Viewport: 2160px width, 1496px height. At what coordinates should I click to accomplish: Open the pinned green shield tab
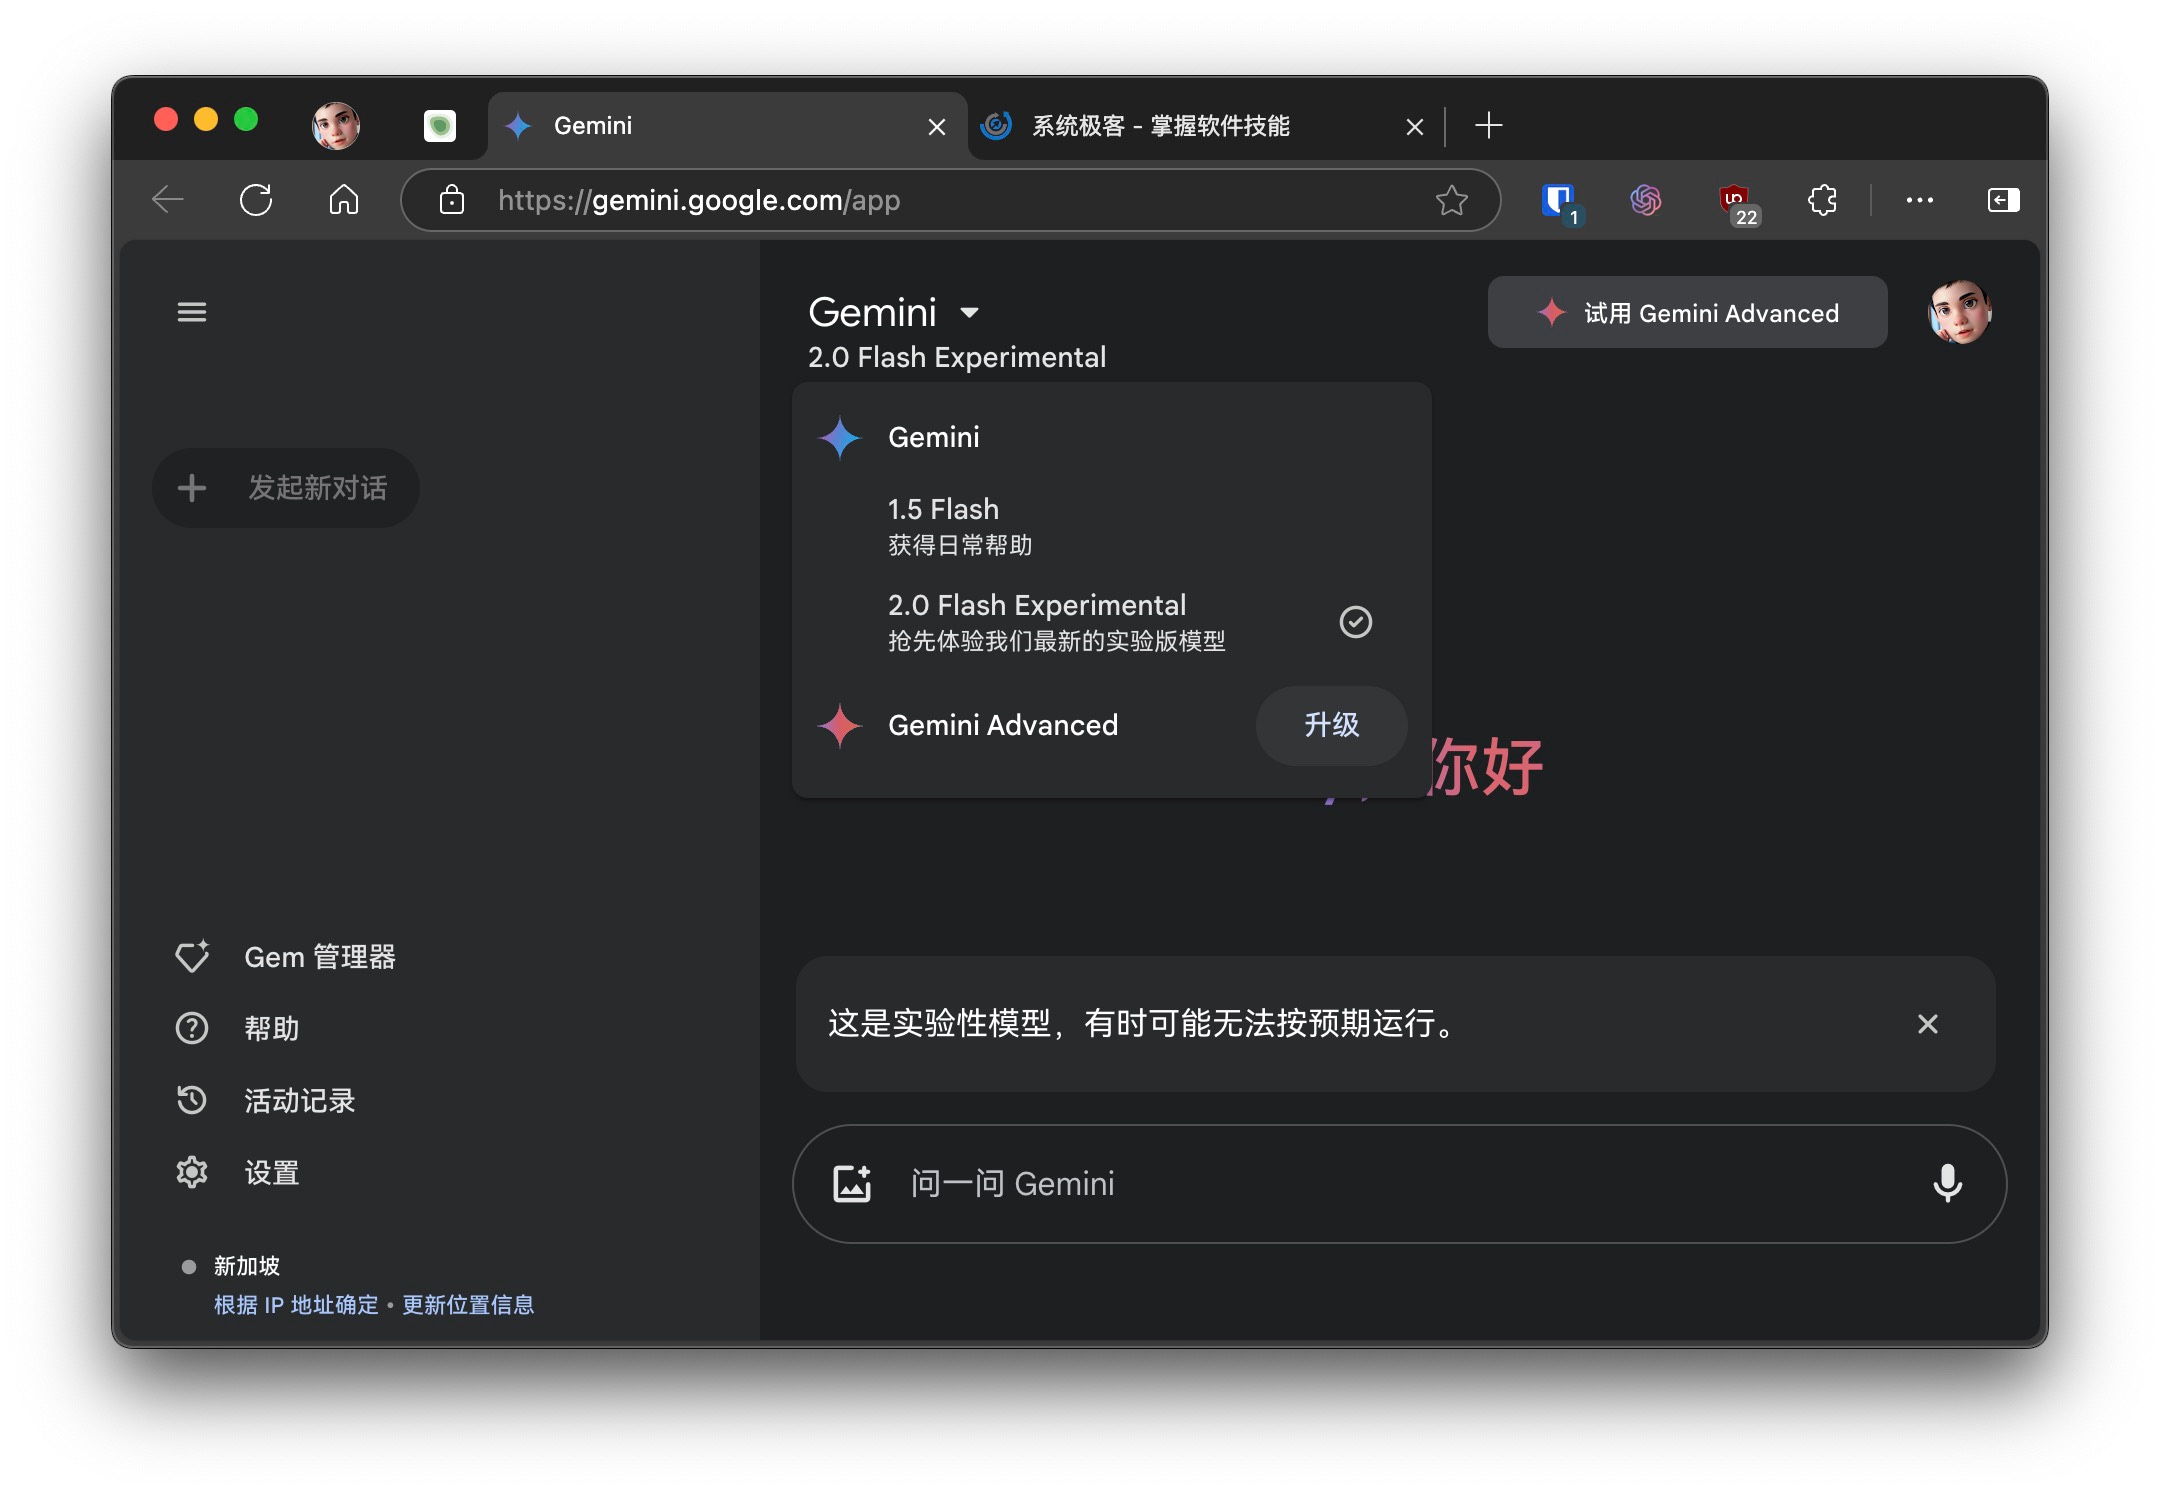(440, 125)
